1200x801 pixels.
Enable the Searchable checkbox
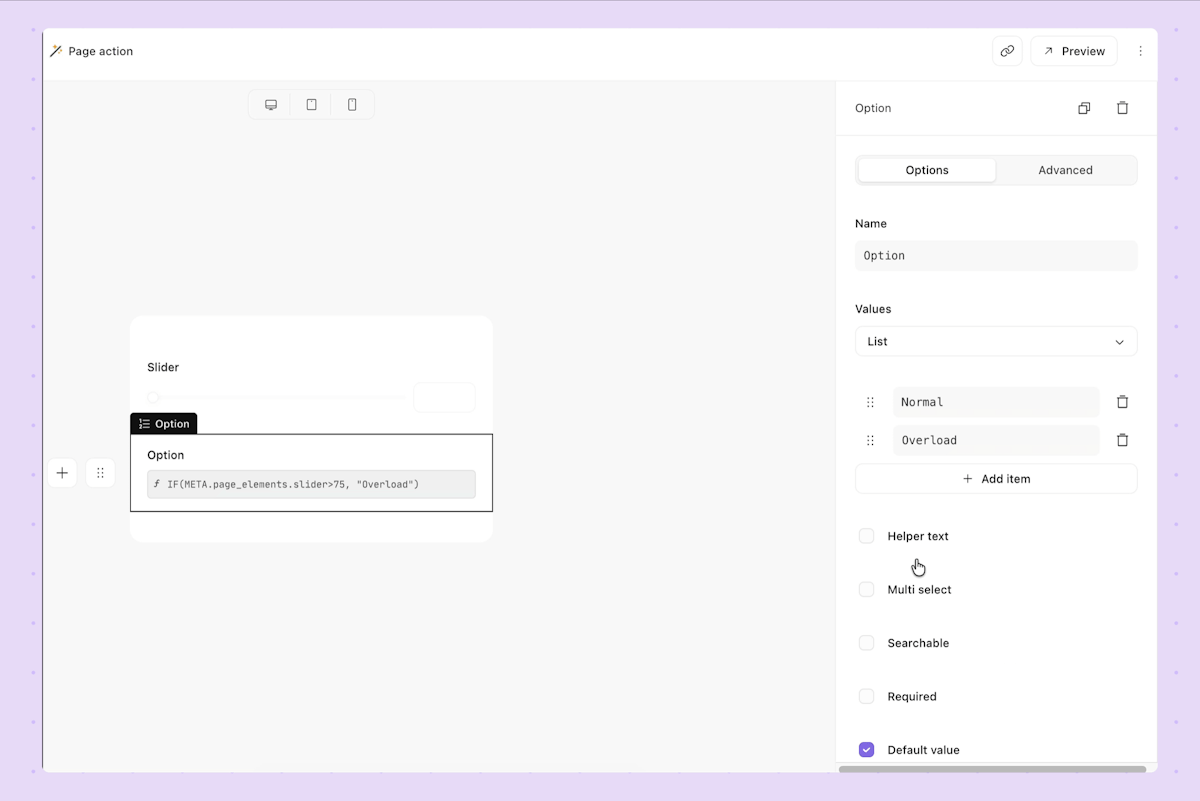(x=867, y=643)
